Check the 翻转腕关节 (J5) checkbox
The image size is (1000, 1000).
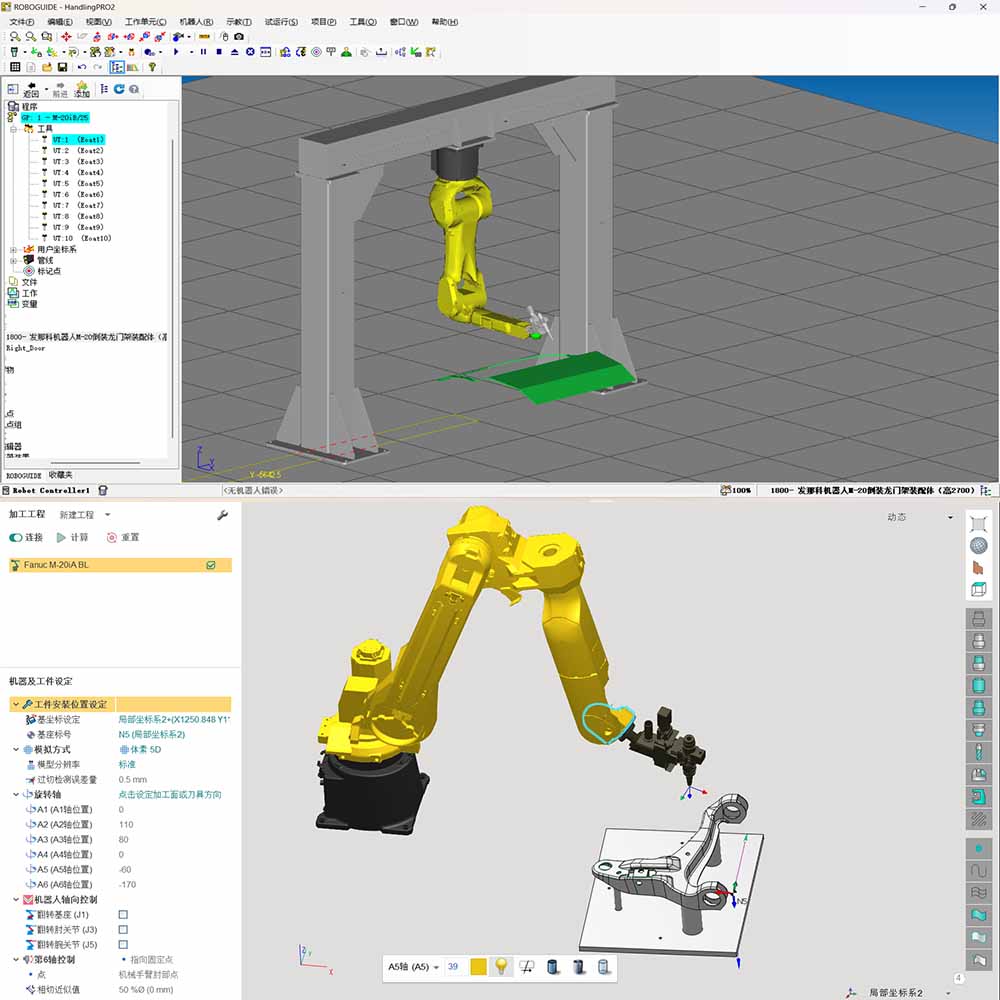pyautogui.click(x=123, y=945)
